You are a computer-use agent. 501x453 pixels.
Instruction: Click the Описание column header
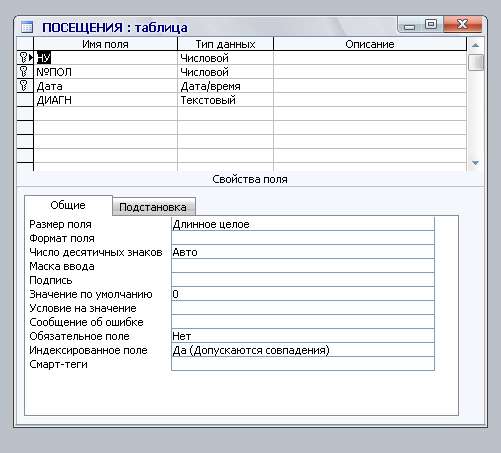(x=370, y=44)
